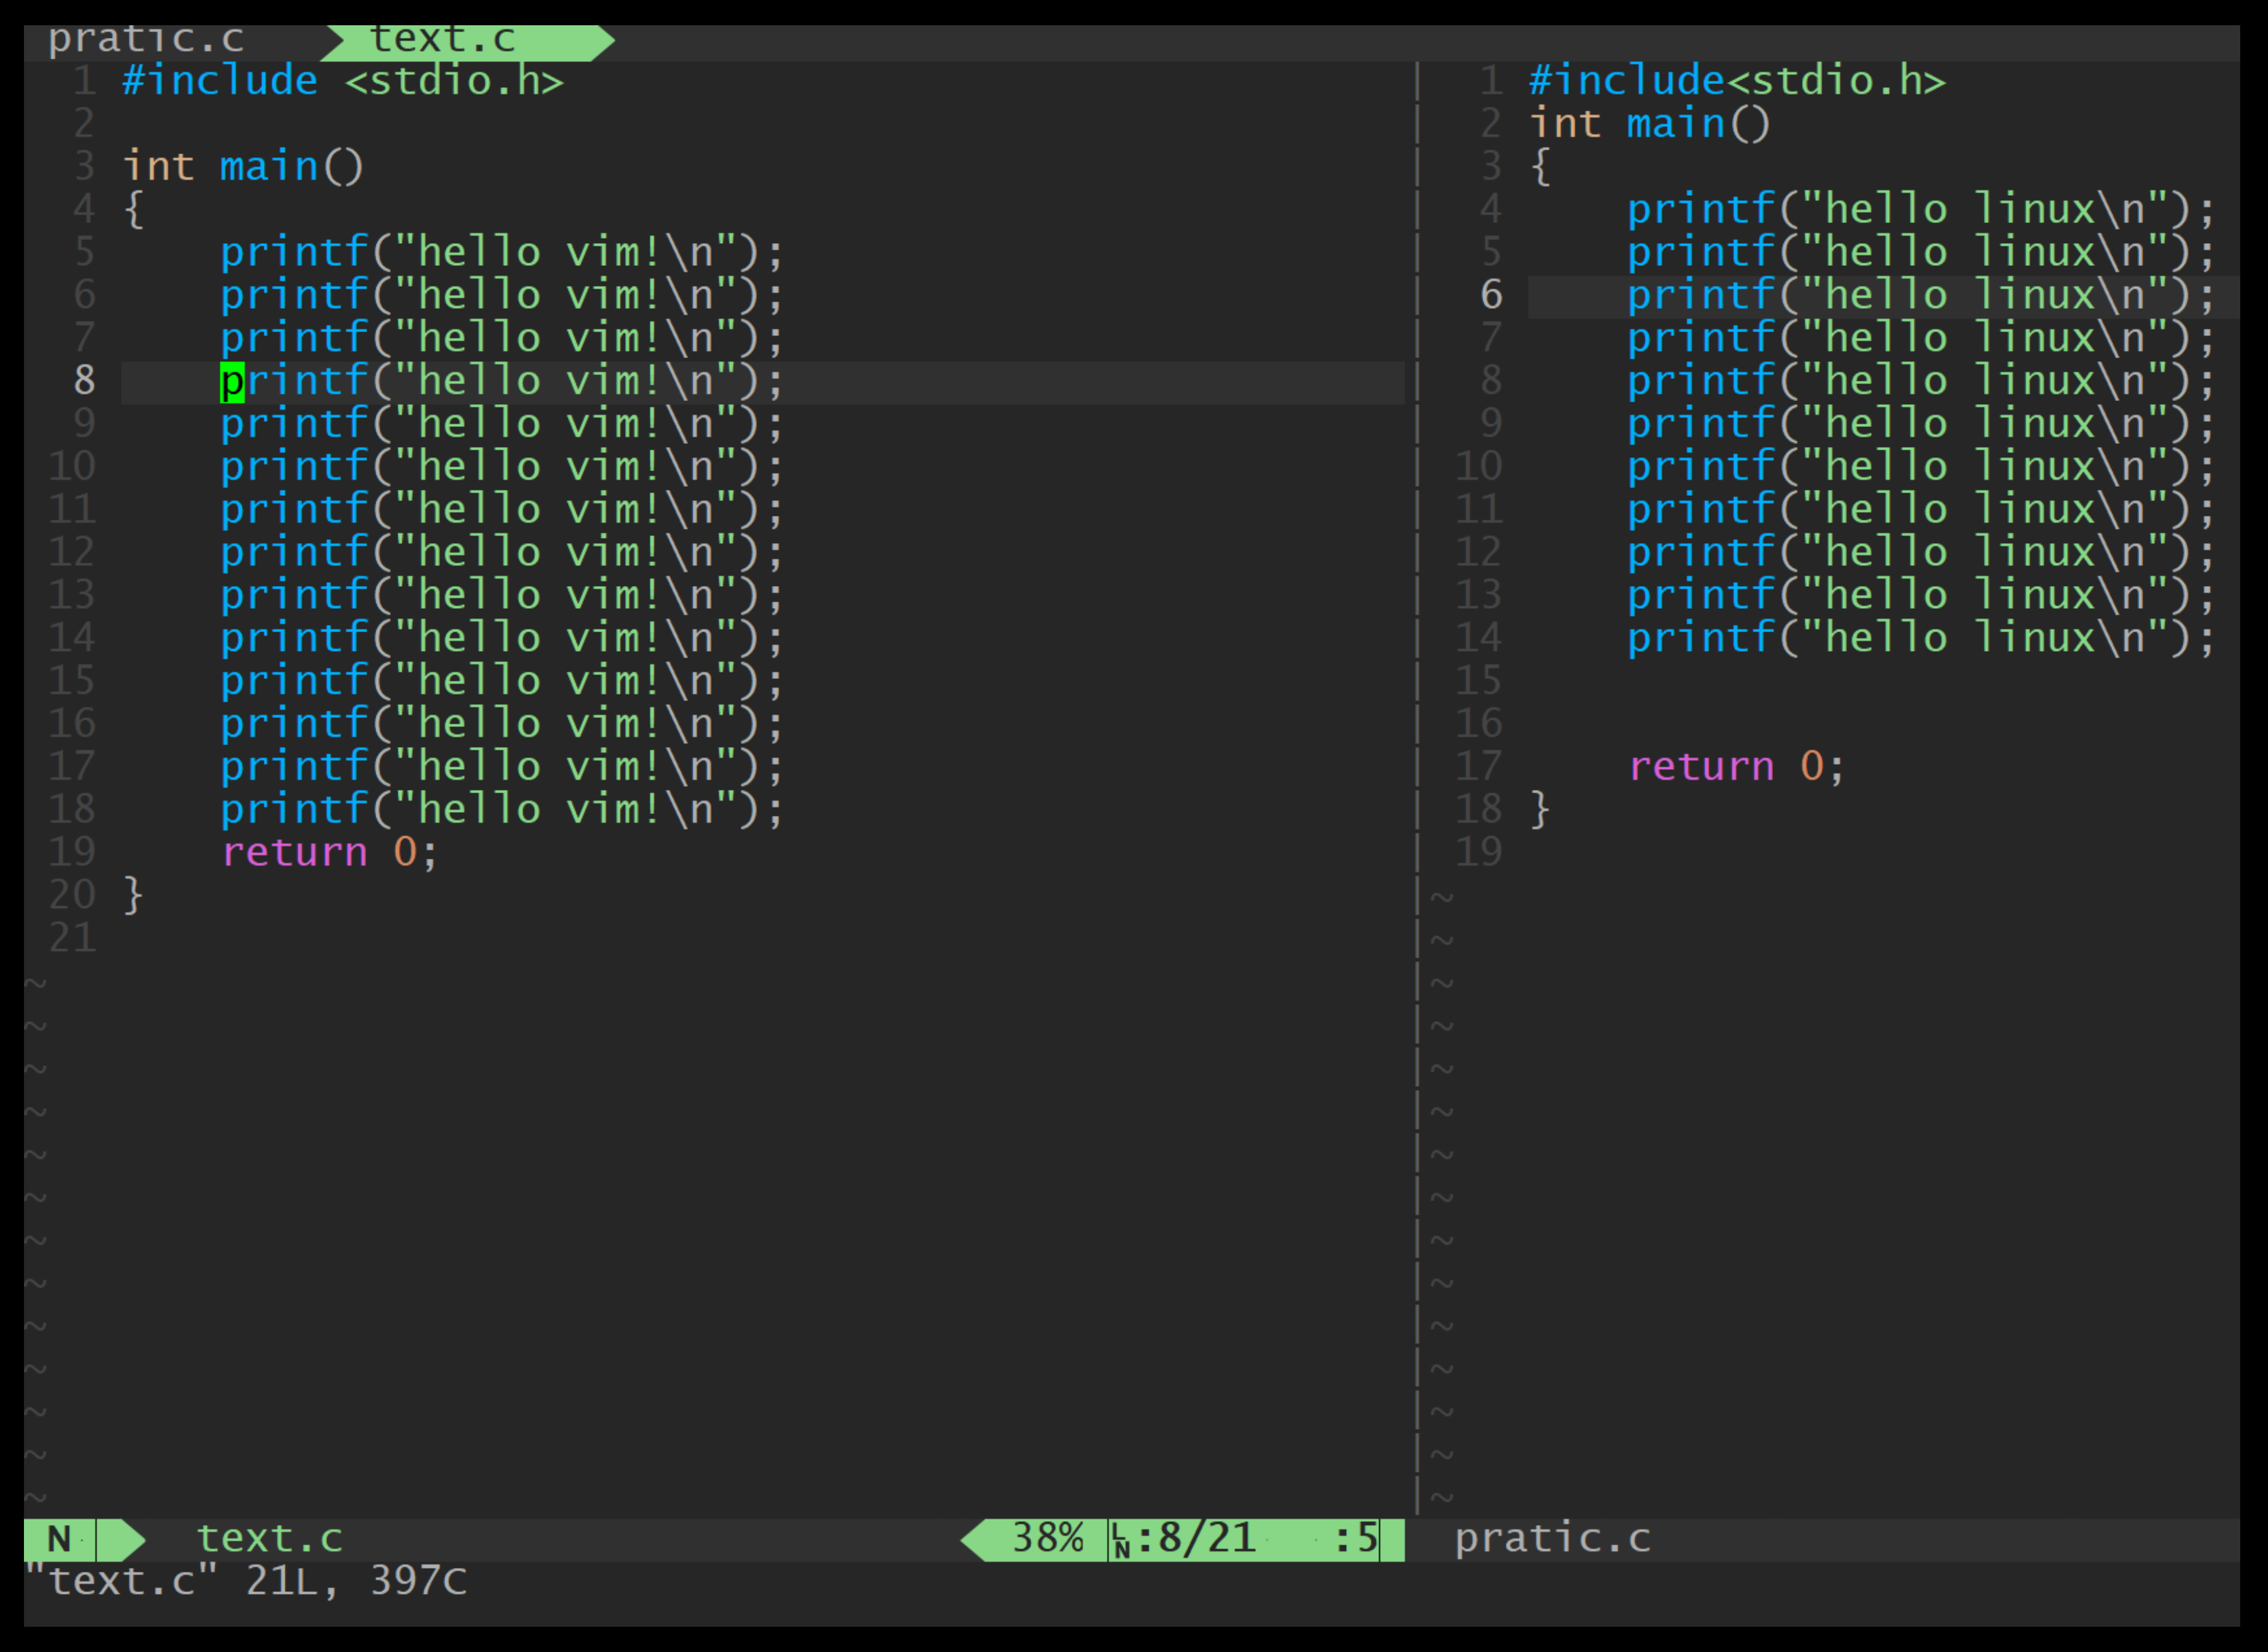The image size is (2268, 1652).
Task: Click printf hello vim on line 18 of text.c
Action: pyautogui.click(x=502, y=810)
